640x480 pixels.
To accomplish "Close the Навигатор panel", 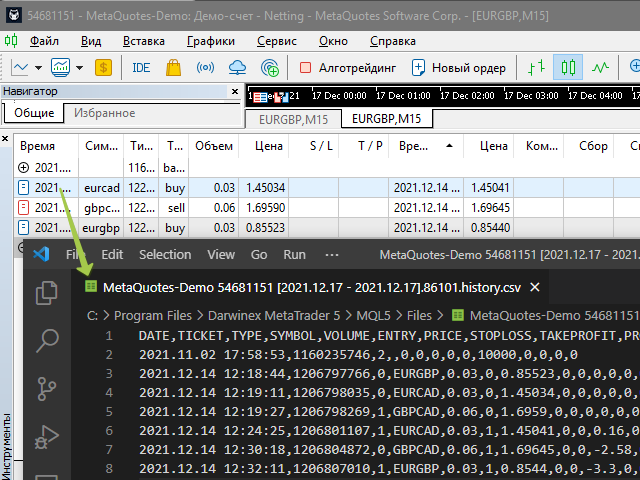I will click(235, 91).
